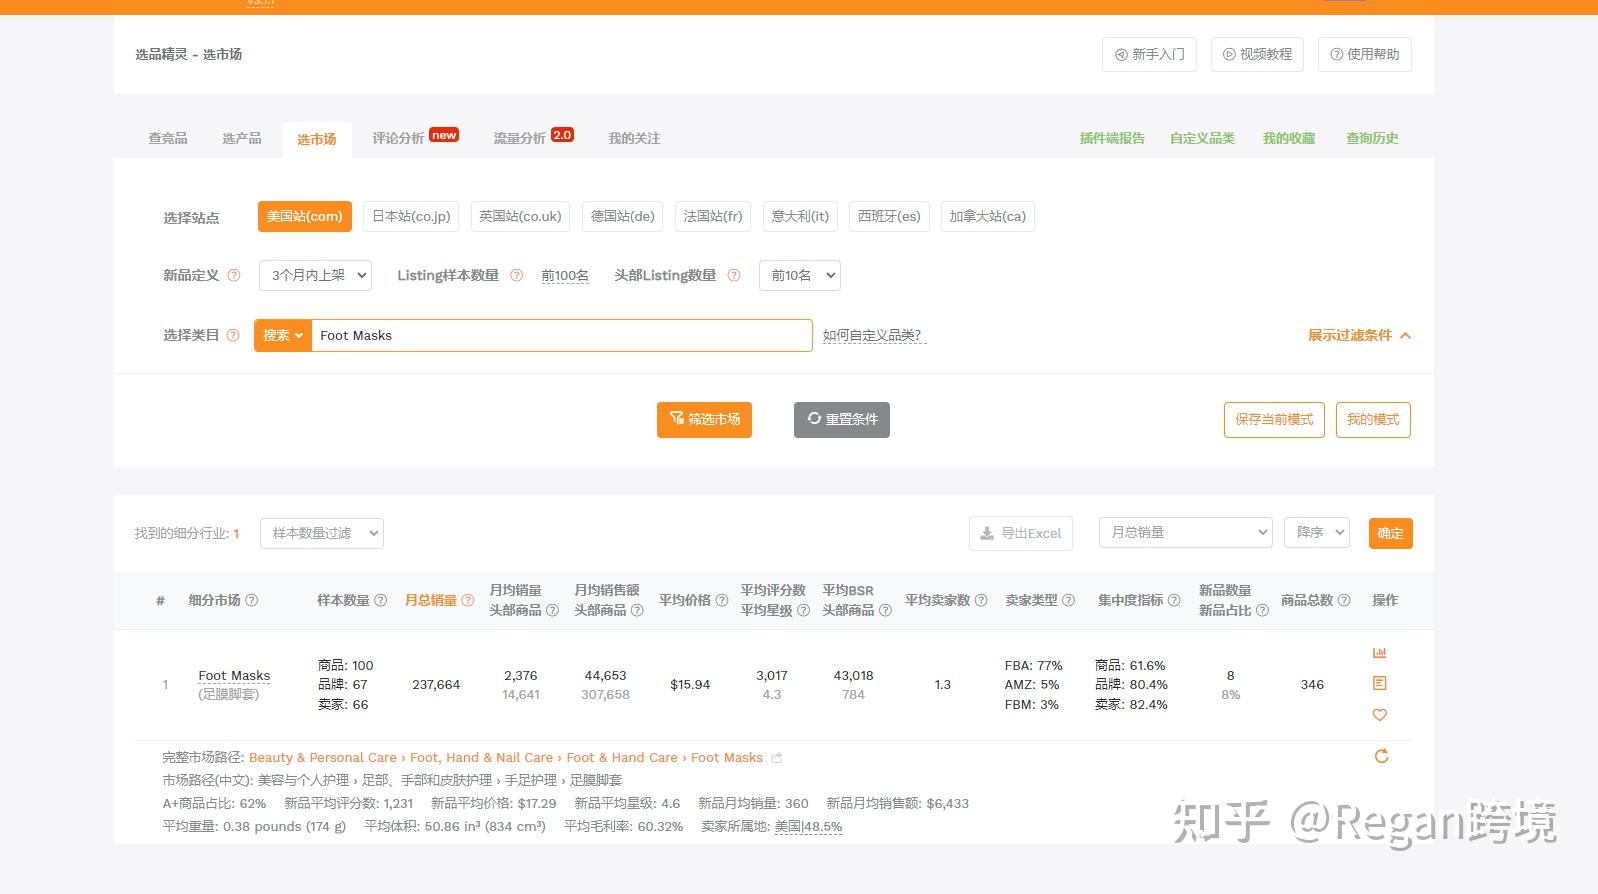Collapse the 展示过滤条件 filter section

point(1360,336)
